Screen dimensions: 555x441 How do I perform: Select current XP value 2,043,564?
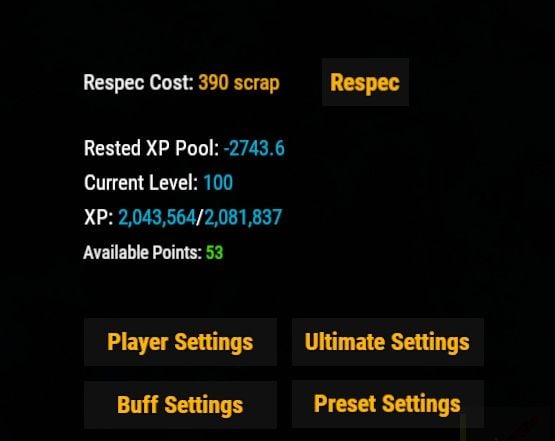pos(157,217)
